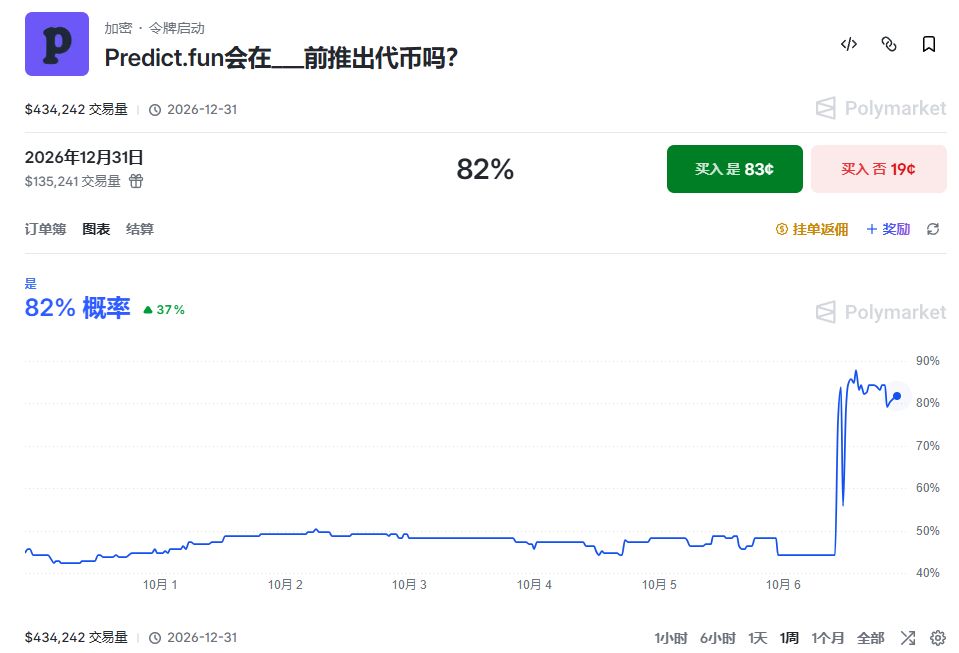The height and width of the screenshot is (653, 959).
Task: Click the 60% y-axis label
Action: pyautogui.click(x=927, y=488)
